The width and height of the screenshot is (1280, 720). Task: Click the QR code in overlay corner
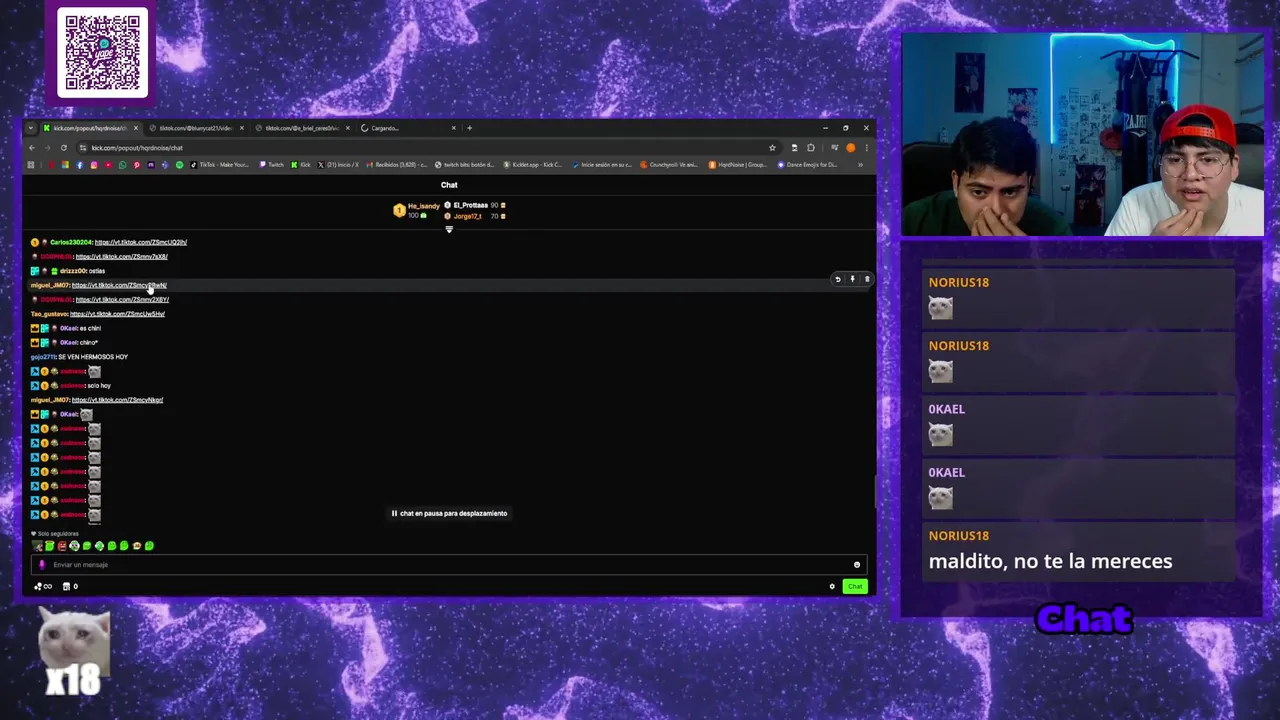pos(102,52)
